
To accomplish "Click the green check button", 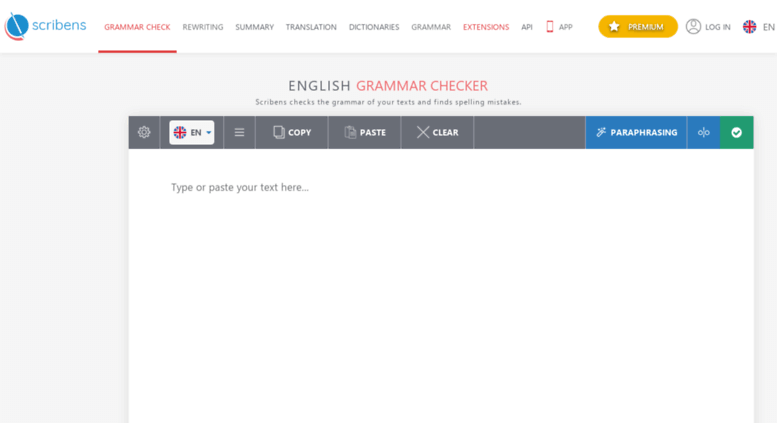I will click(x=736, y=132).
